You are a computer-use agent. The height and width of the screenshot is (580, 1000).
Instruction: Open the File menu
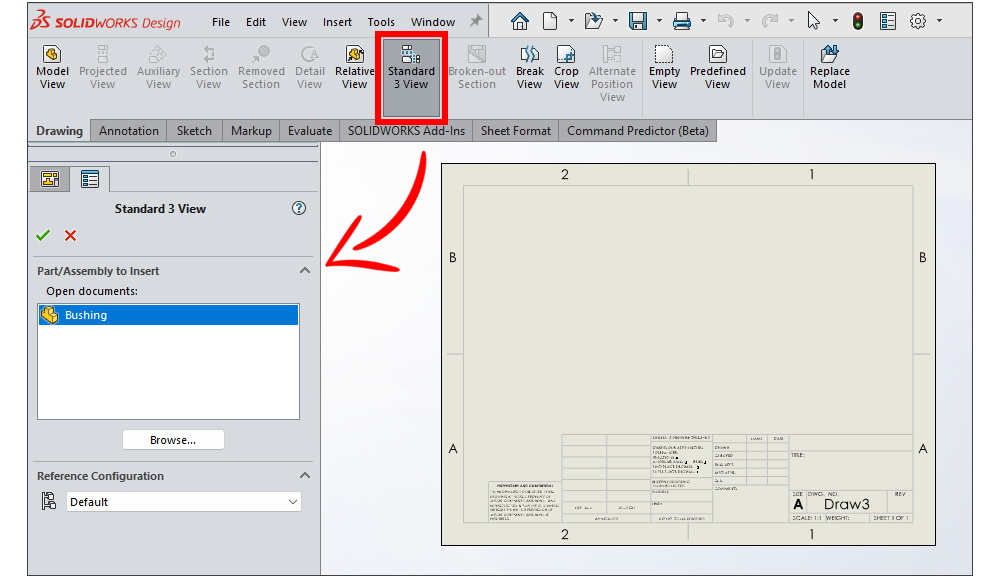click(221, 22)
